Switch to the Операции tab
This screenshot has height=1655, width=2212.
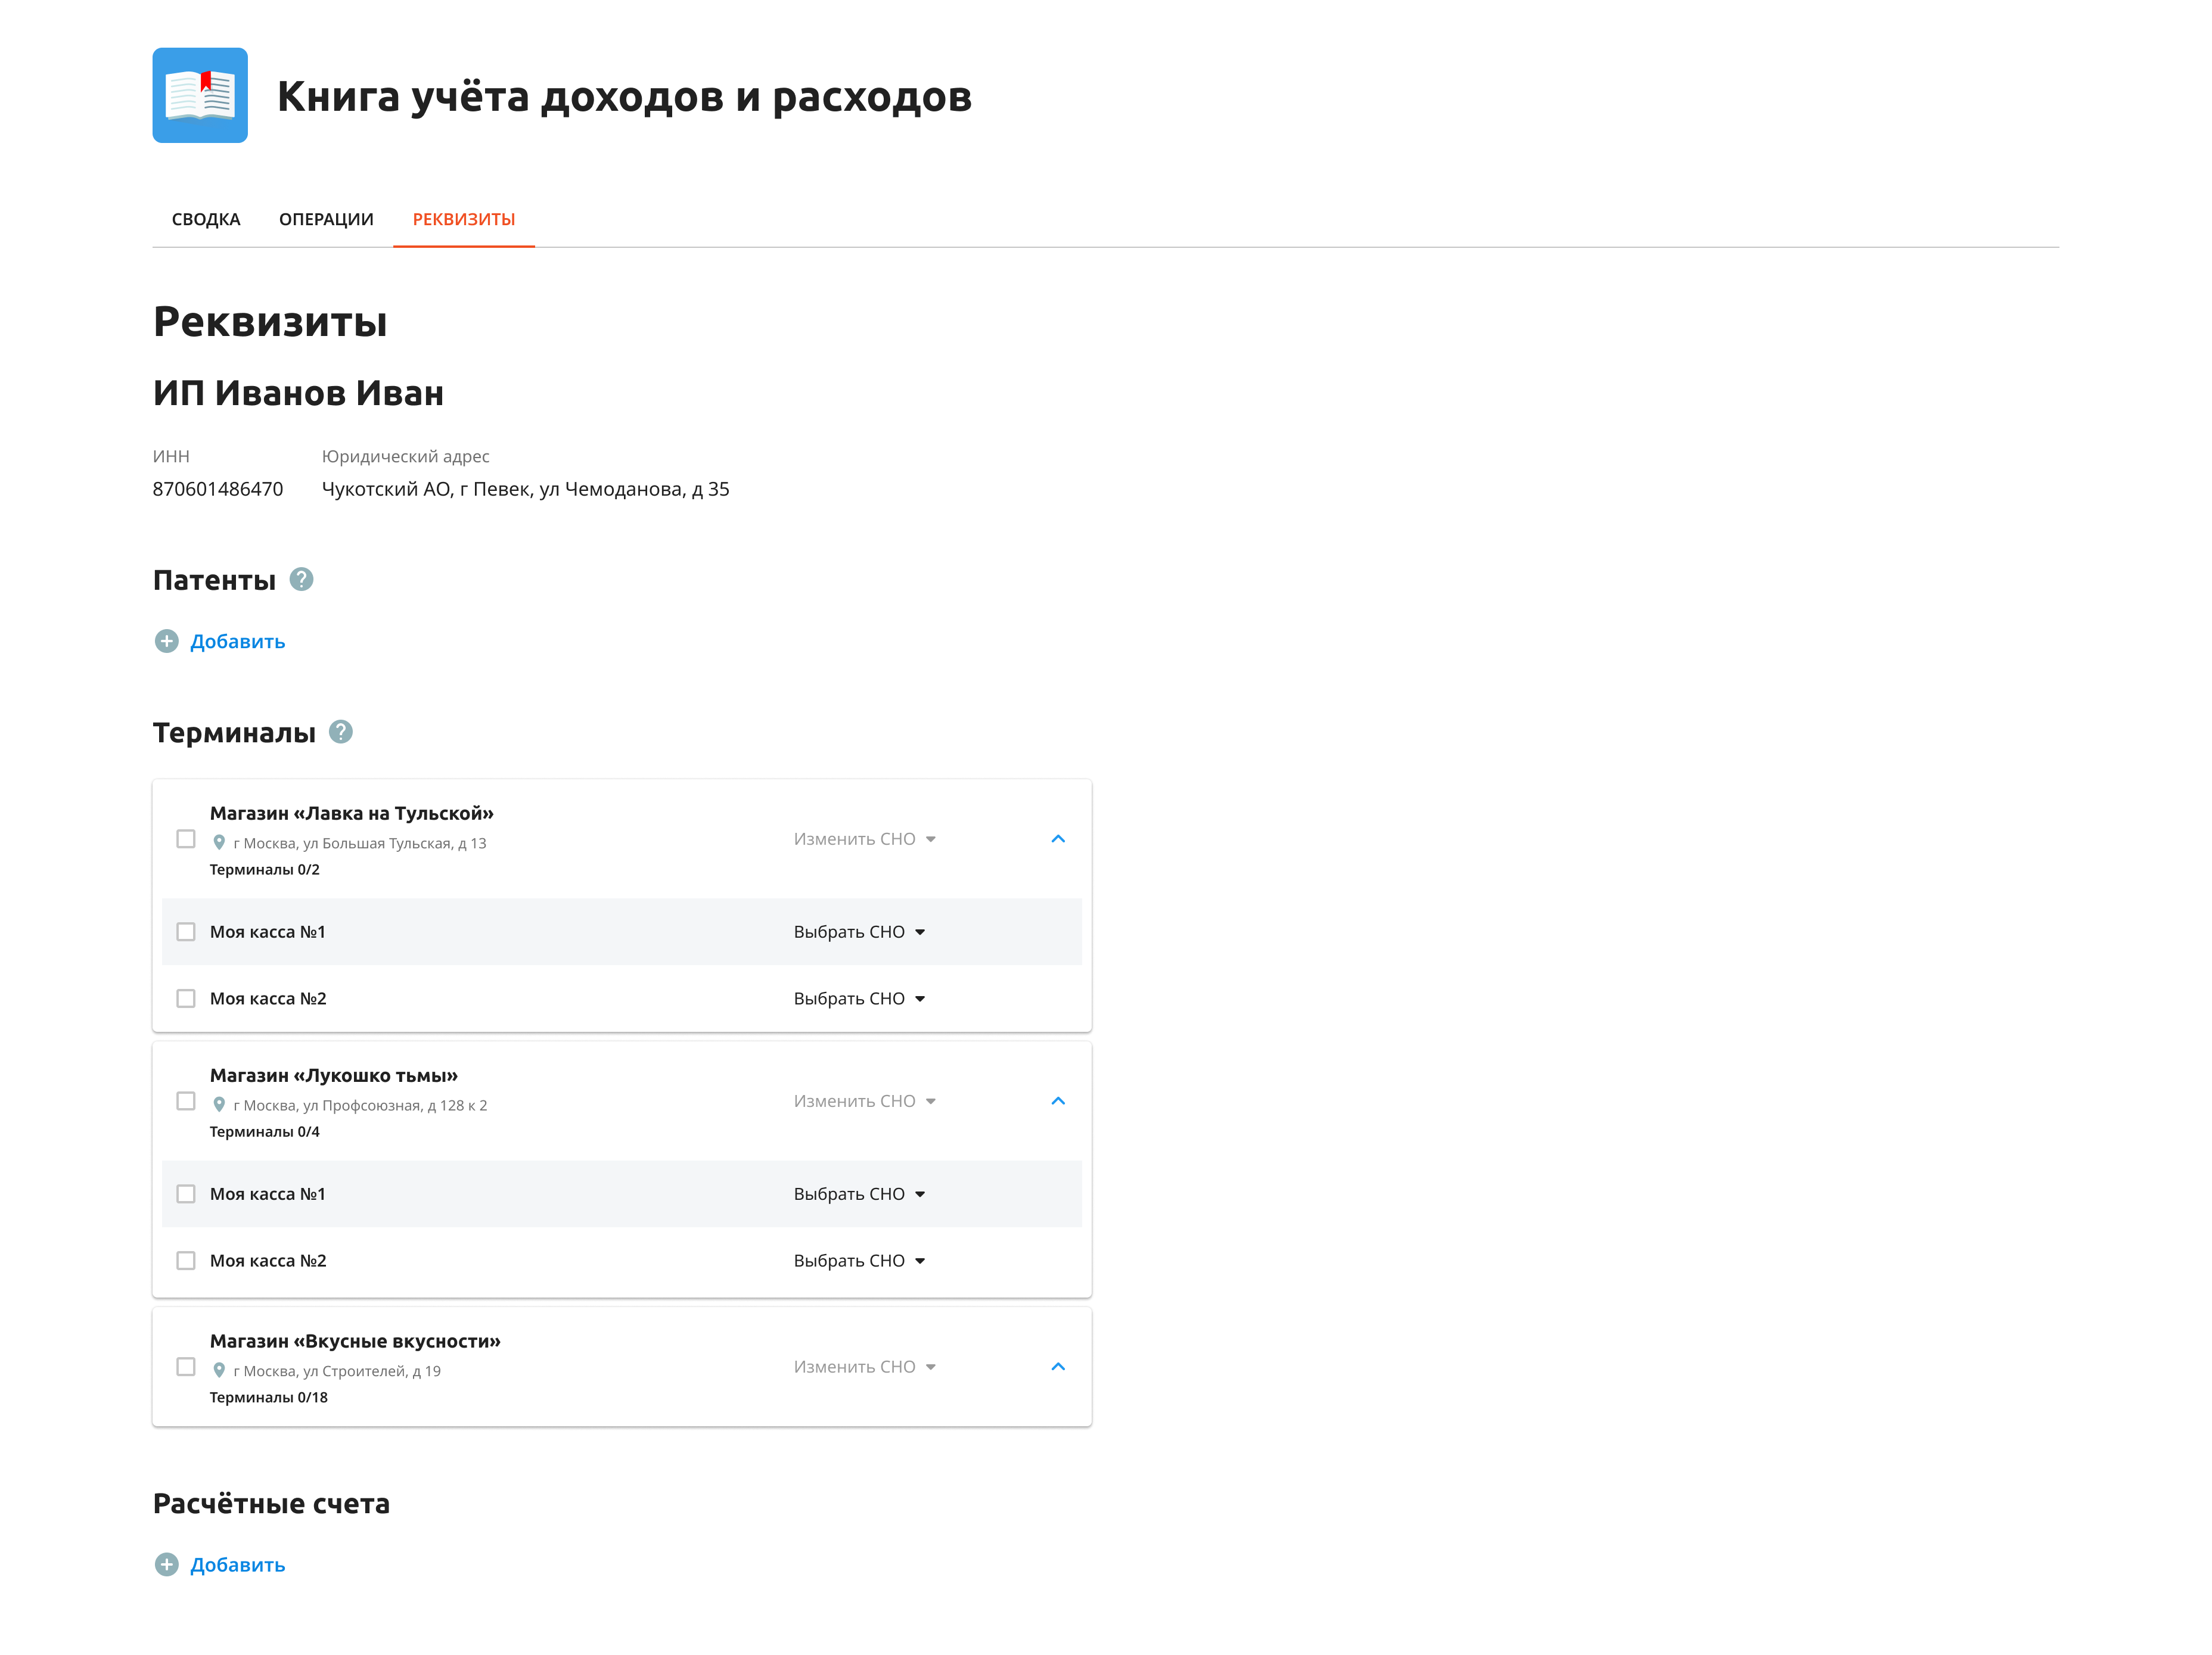(326, 219)
